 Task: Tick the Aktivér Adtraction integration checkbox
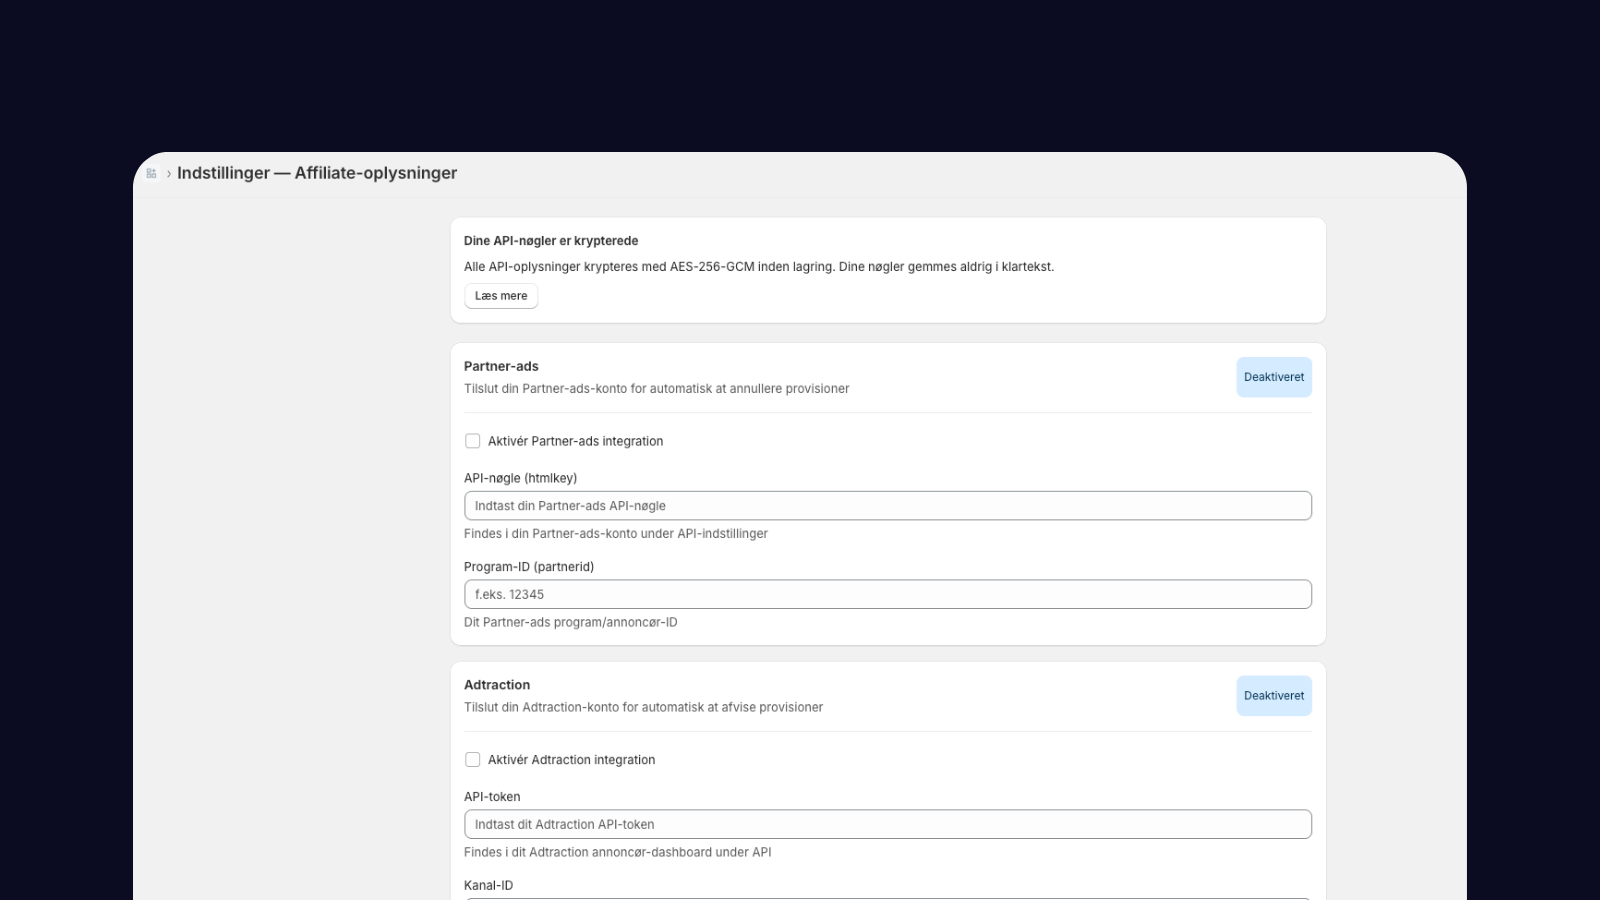point(473,760)
